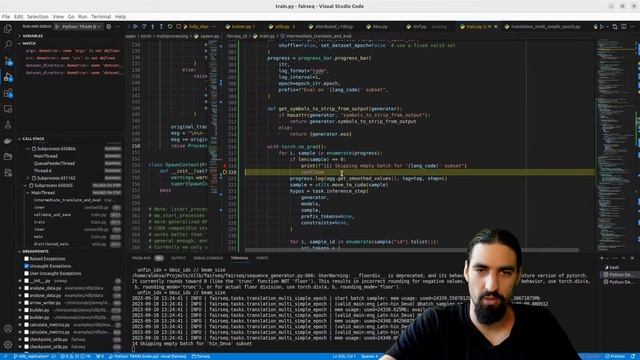640x360 pixels.
Task: Open the Testing flask view
Action: [8, 125]
